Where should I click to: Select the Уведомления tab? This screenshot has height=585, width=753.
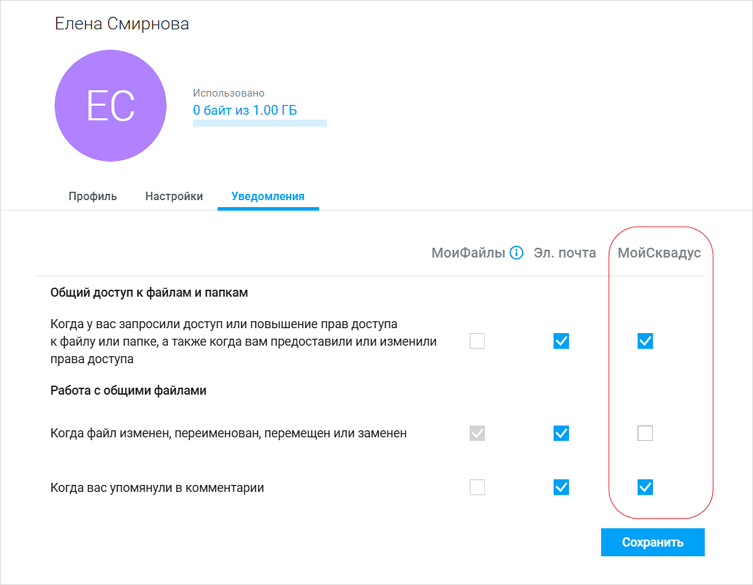click(x=268, y=196)
